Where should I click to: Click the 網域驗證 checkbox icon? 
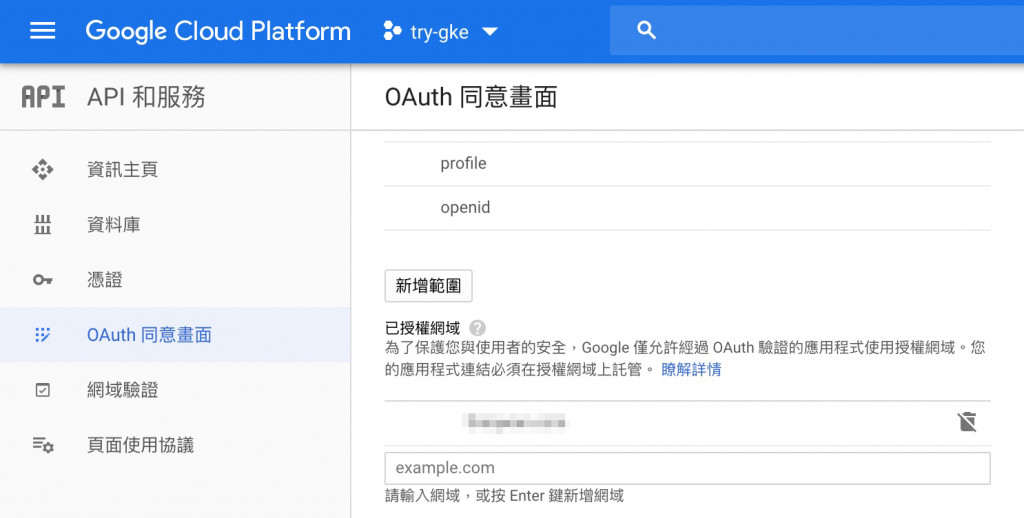point(42,390)
